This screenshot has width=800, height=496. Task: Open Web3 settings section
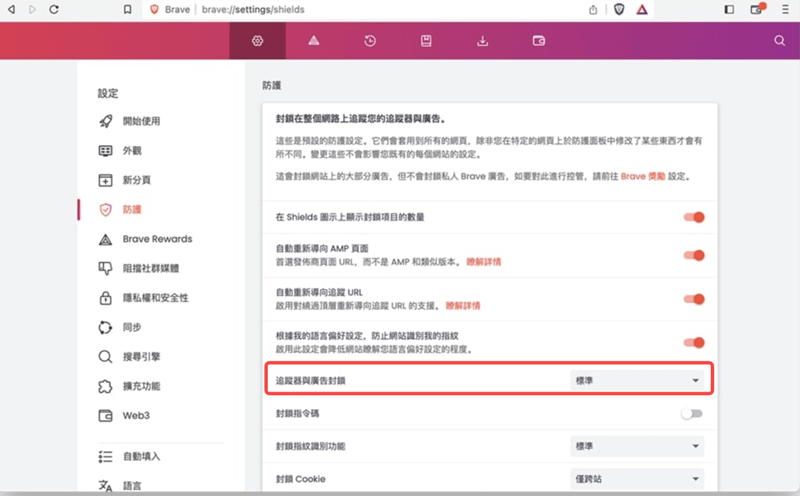tap(136, 415)
